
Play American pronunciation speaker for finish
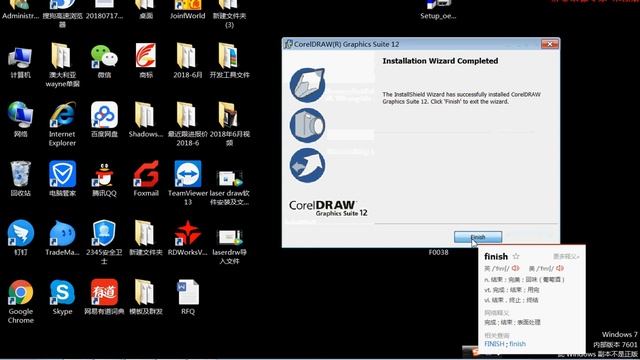(560, 268)
